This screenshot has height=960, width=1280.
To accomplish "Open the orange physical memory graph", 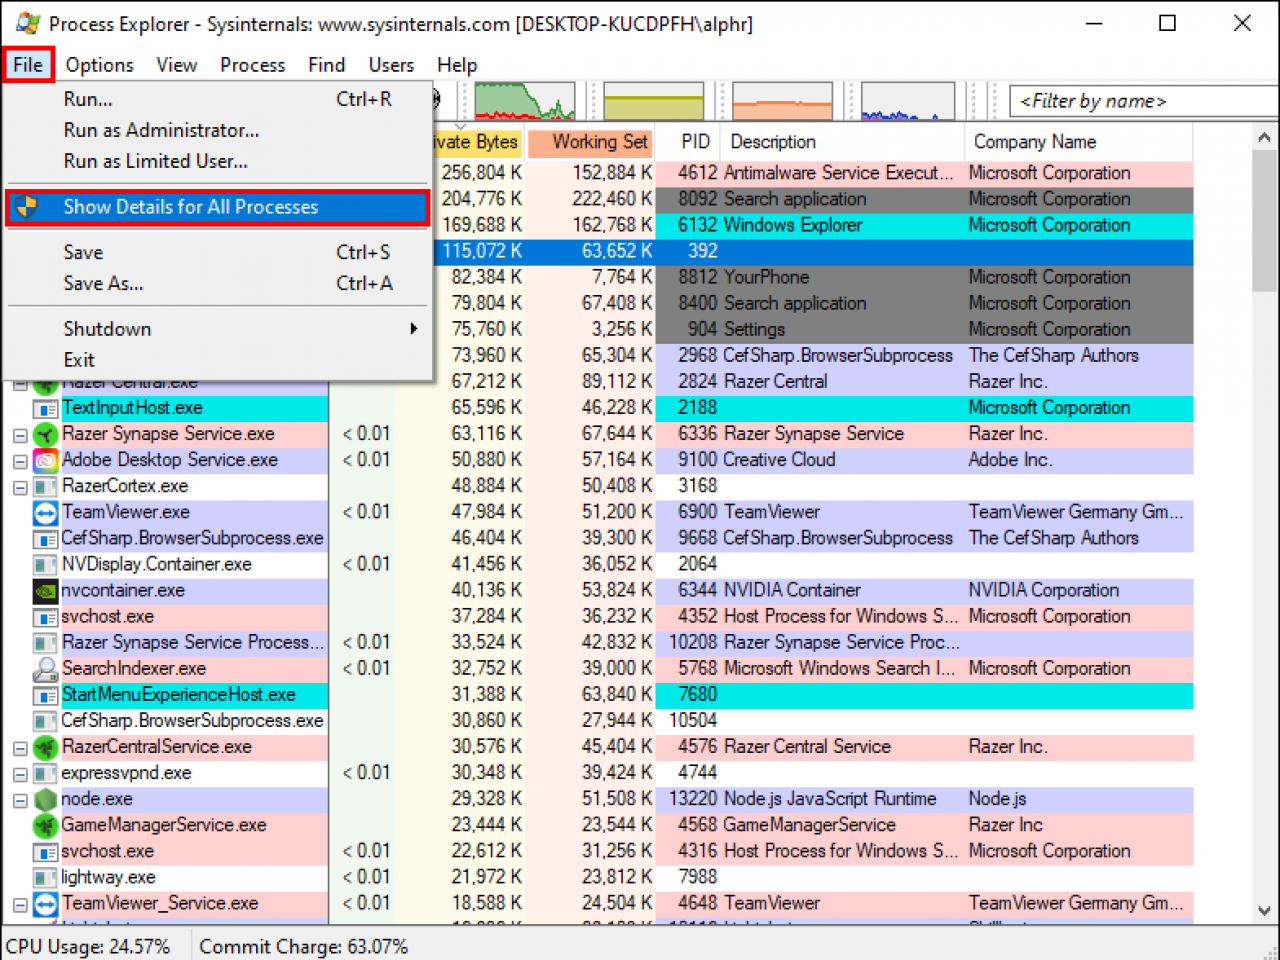I will pyautogui.click(x=782, y=101).
